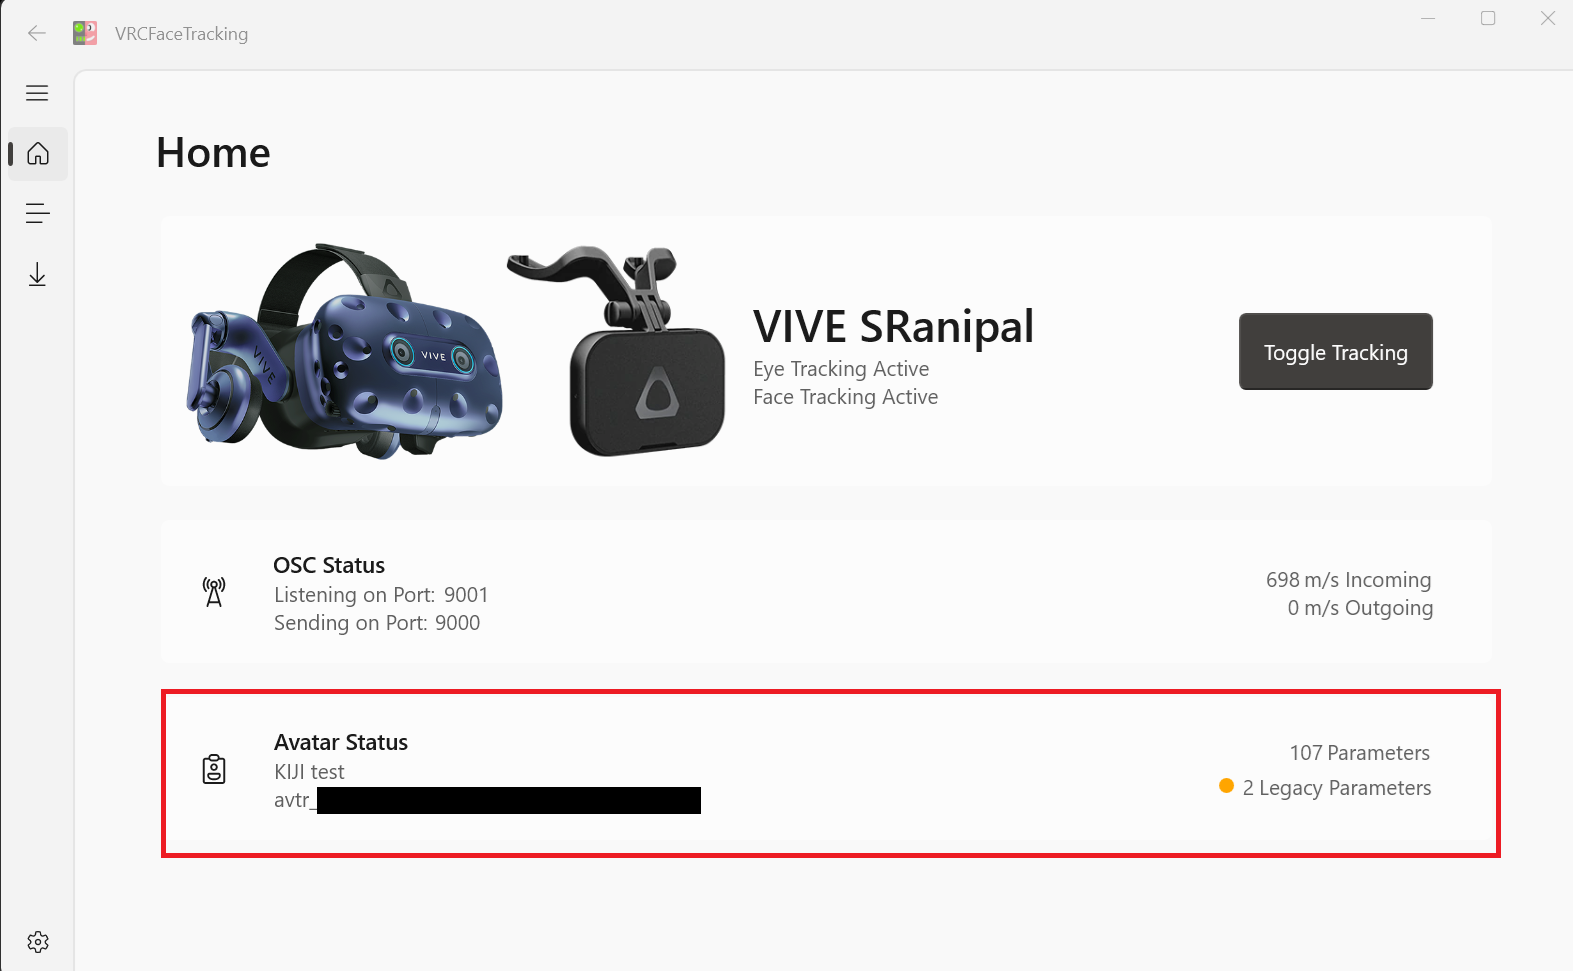Click the back arrow in title bar
Viewport: 1573px width, 971px height.
[x=37, y=33]
